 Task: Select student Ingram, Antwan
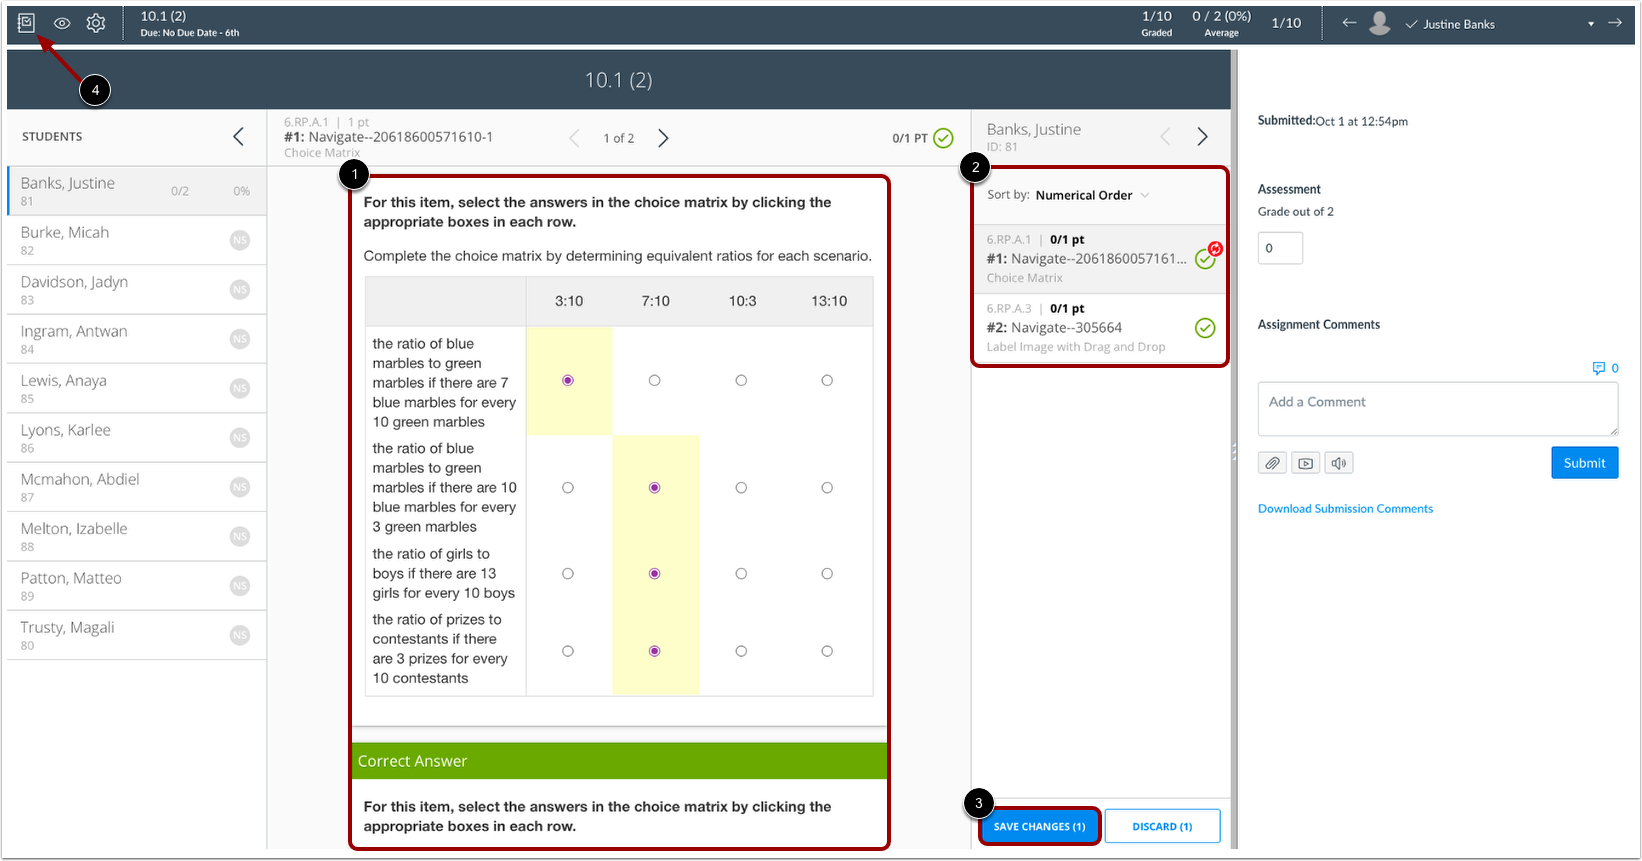click(x=137, y=339)
